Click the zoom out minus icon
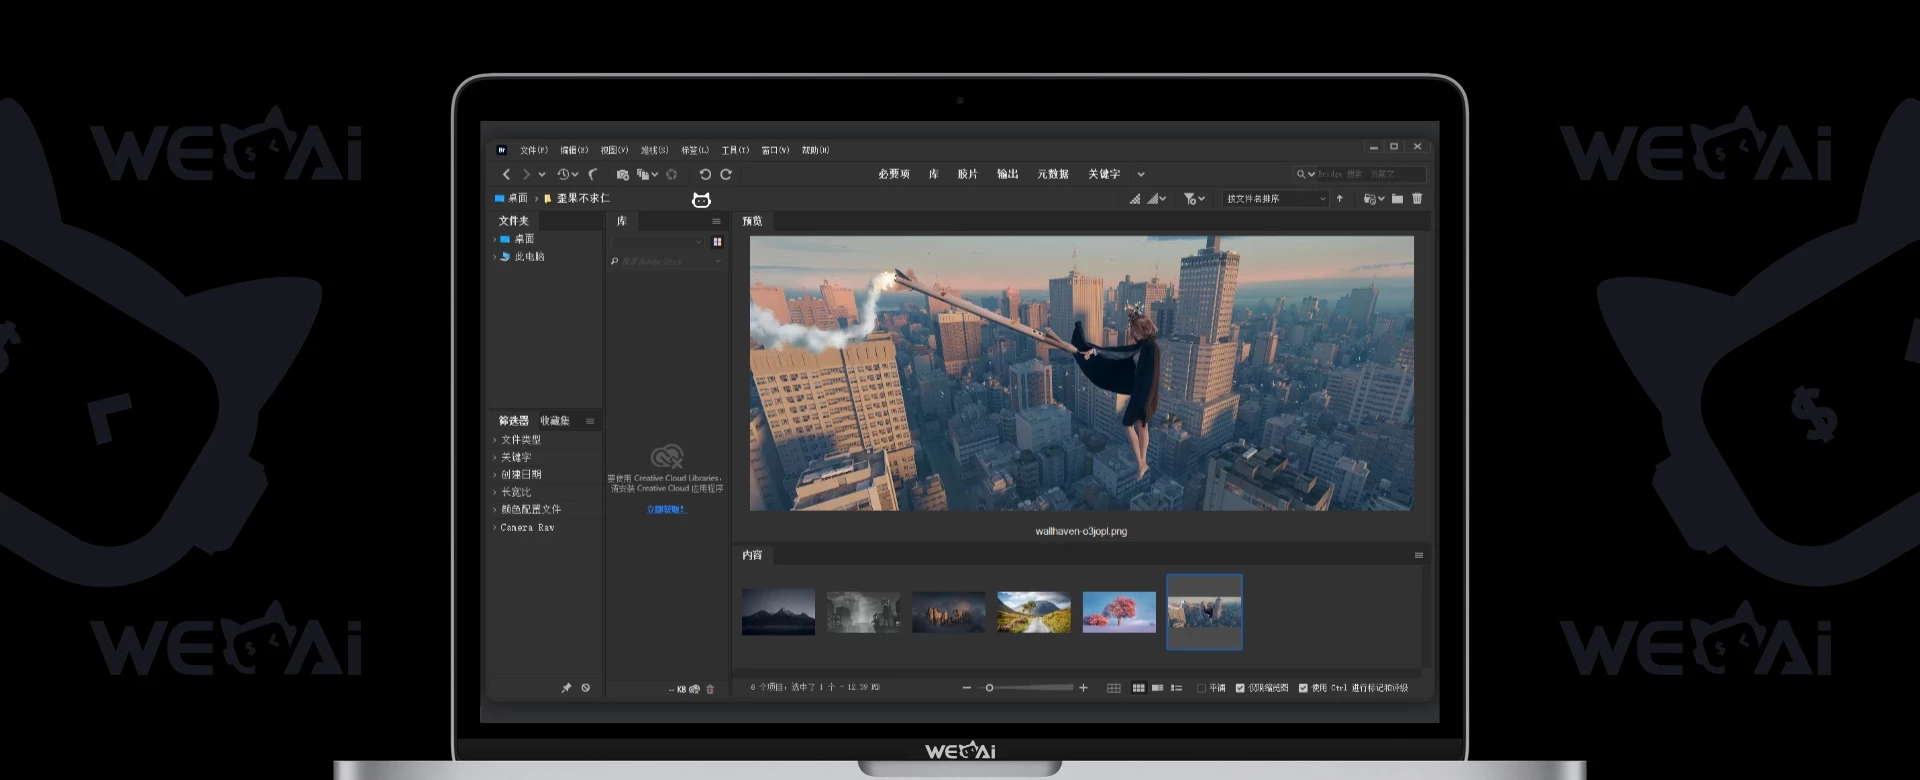This screenshot has width=1920, height=780. [967, 688]
